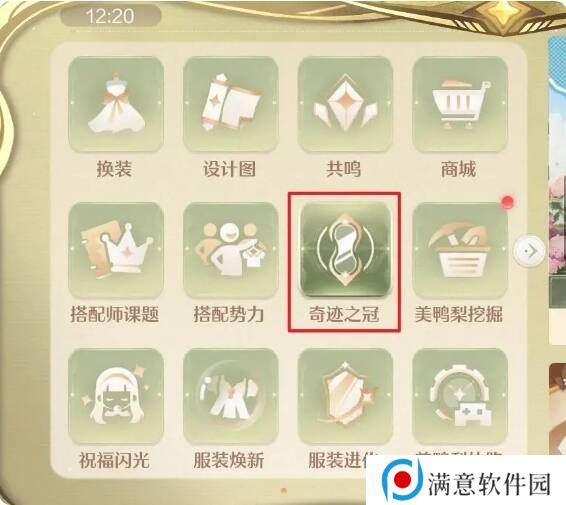Click the 美鸭梨挖掘 text label
The height and width of the screenshot is (505, 566).
[459, 314]
